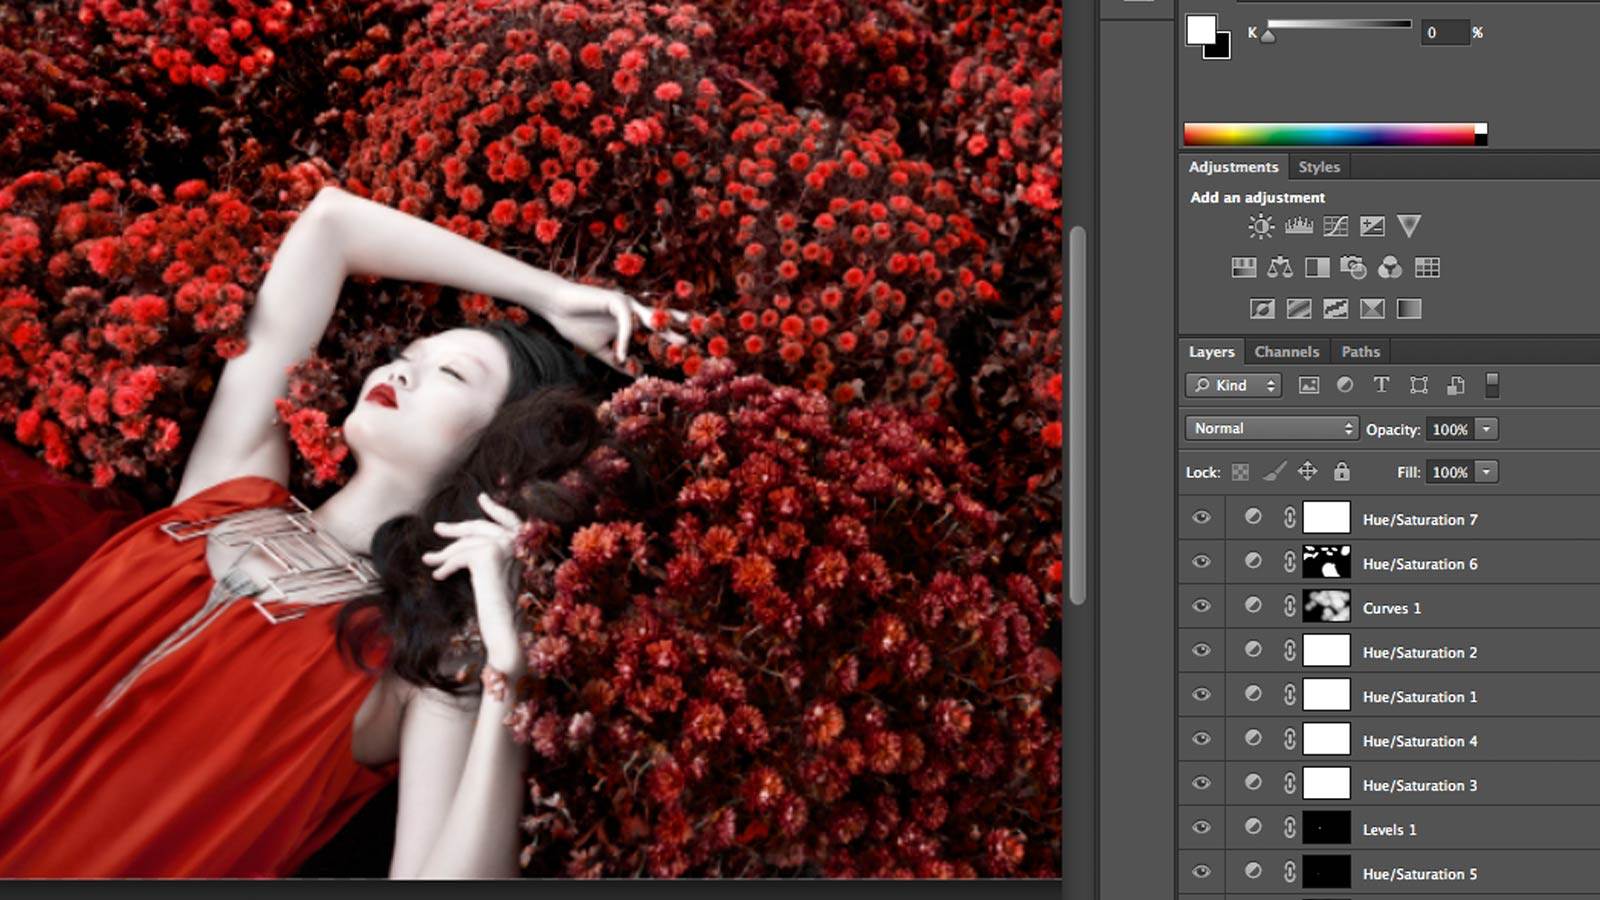Add a Levels adjustment from the panel
Viewport: 1600px width, 900px height.
[x=1298, y=227]
